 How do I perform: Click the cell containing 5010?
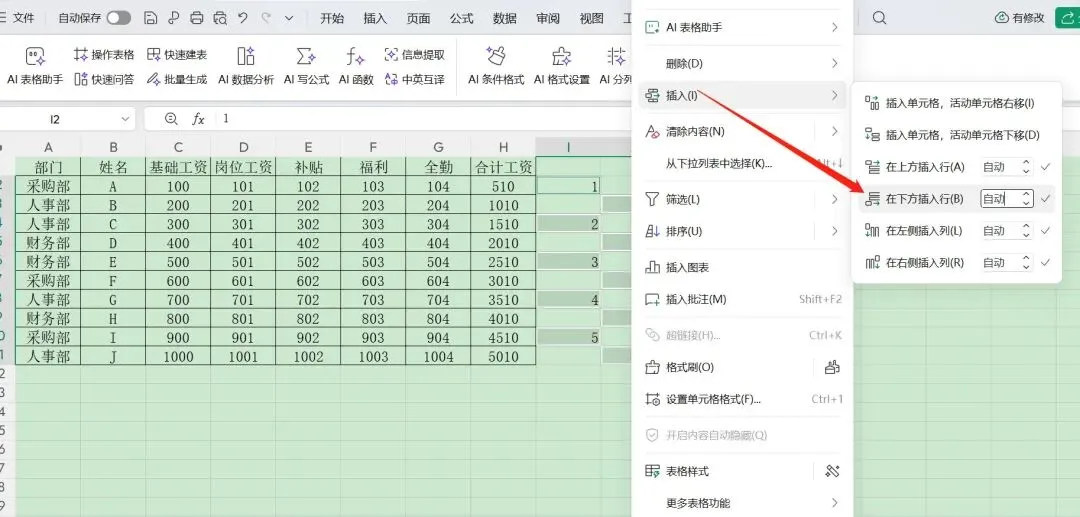[x=503, y=356]
